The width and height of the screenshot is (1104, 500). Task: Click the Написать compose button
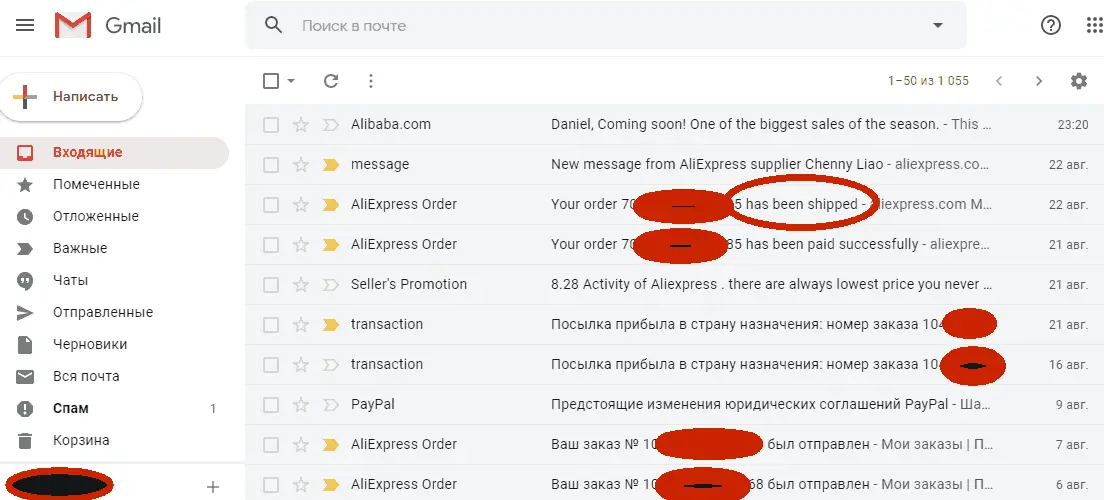[x=71, y=96]
